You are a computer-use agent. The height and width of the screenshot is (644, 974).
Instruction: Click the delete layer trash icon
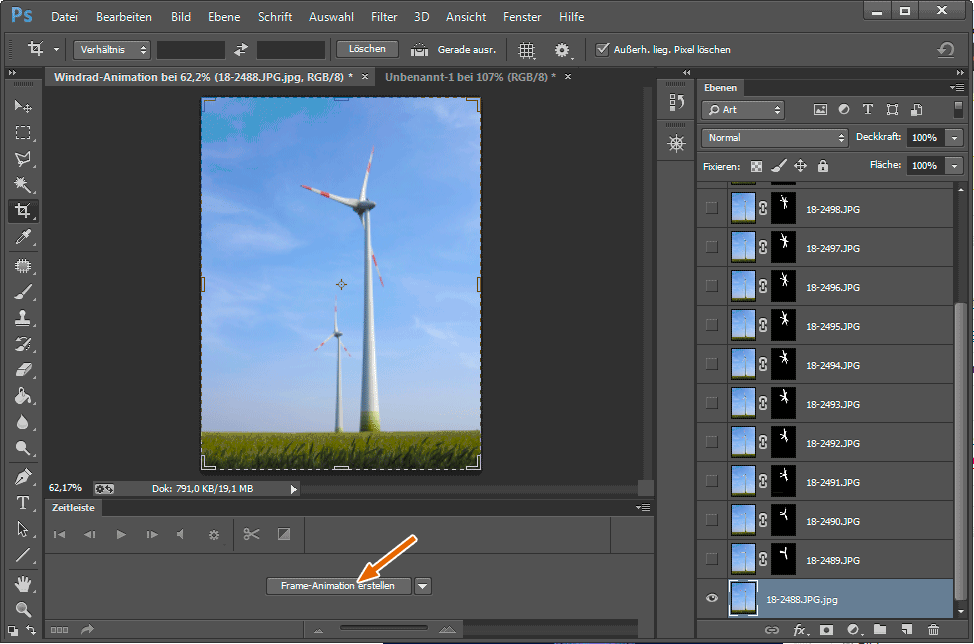pyautogui.click(x=933, y=630)
